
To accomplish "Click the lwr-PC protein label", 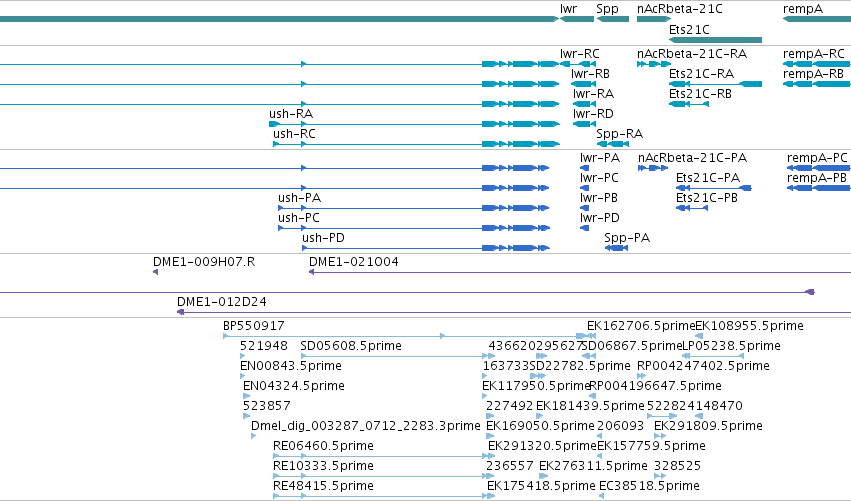I will [599, 178].
